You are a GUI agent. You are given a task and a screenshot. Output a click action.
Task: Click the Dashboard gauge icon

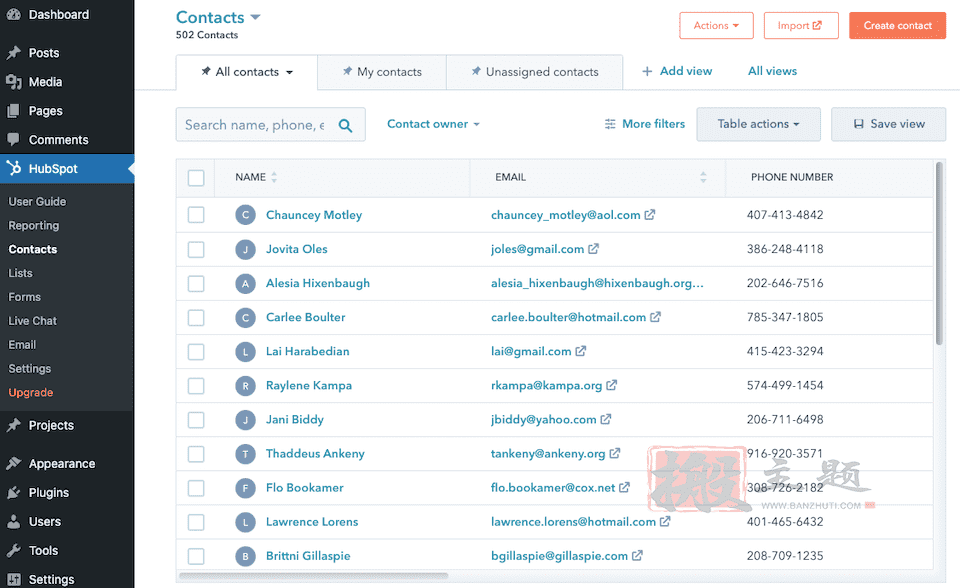pyautogui.click(x=13, y=14)
